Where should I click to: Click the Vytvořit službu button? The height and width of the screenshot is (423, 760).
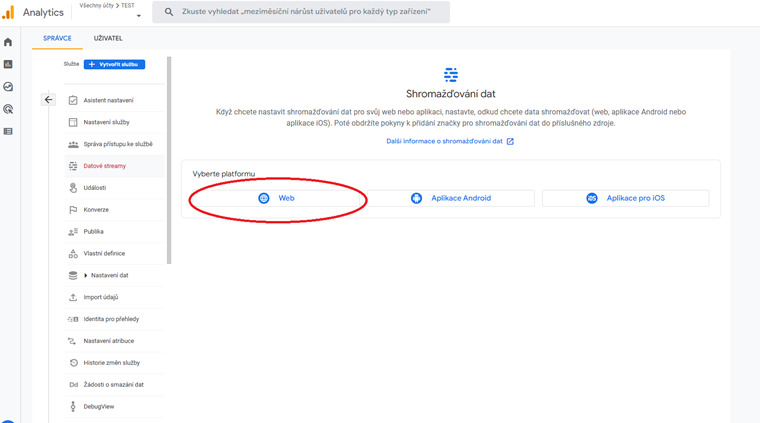click(115, 64)
